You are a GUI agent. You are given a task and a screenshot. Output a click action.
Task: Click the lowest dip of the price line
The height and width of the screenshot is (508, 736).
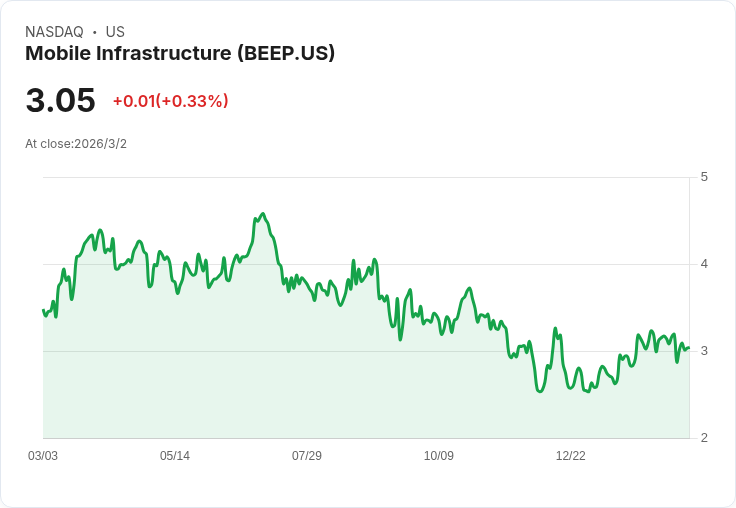click(x=540, y=391)
